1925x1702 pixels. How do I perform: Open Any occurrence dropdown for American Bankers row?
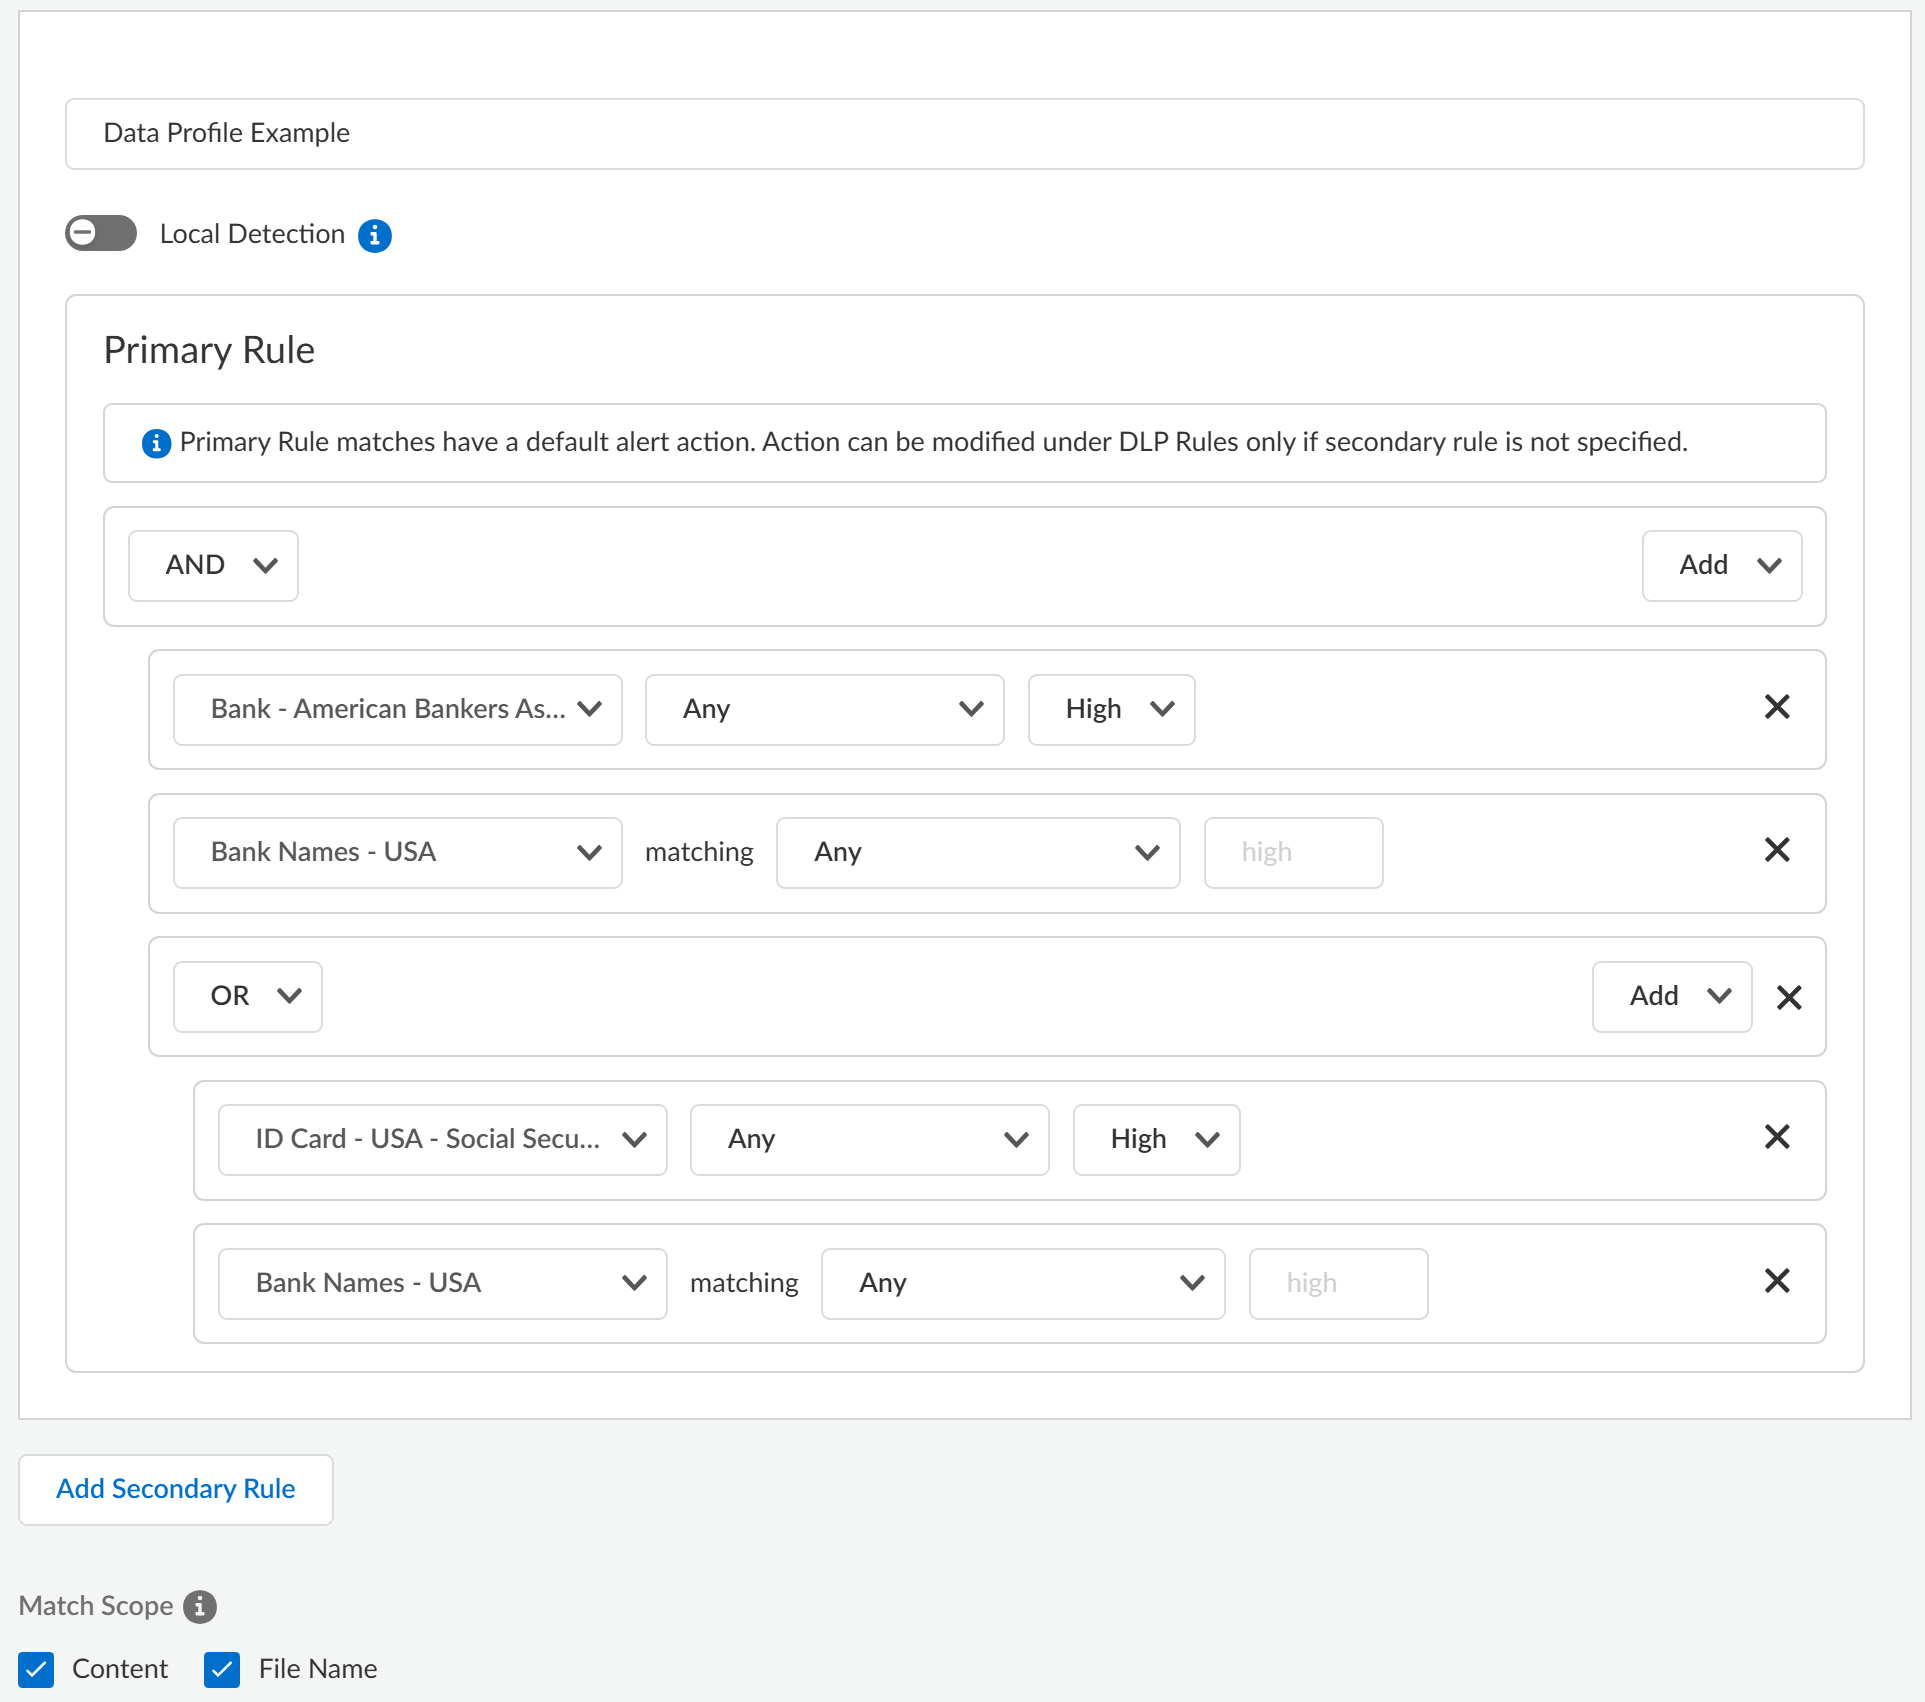[824, 710]
